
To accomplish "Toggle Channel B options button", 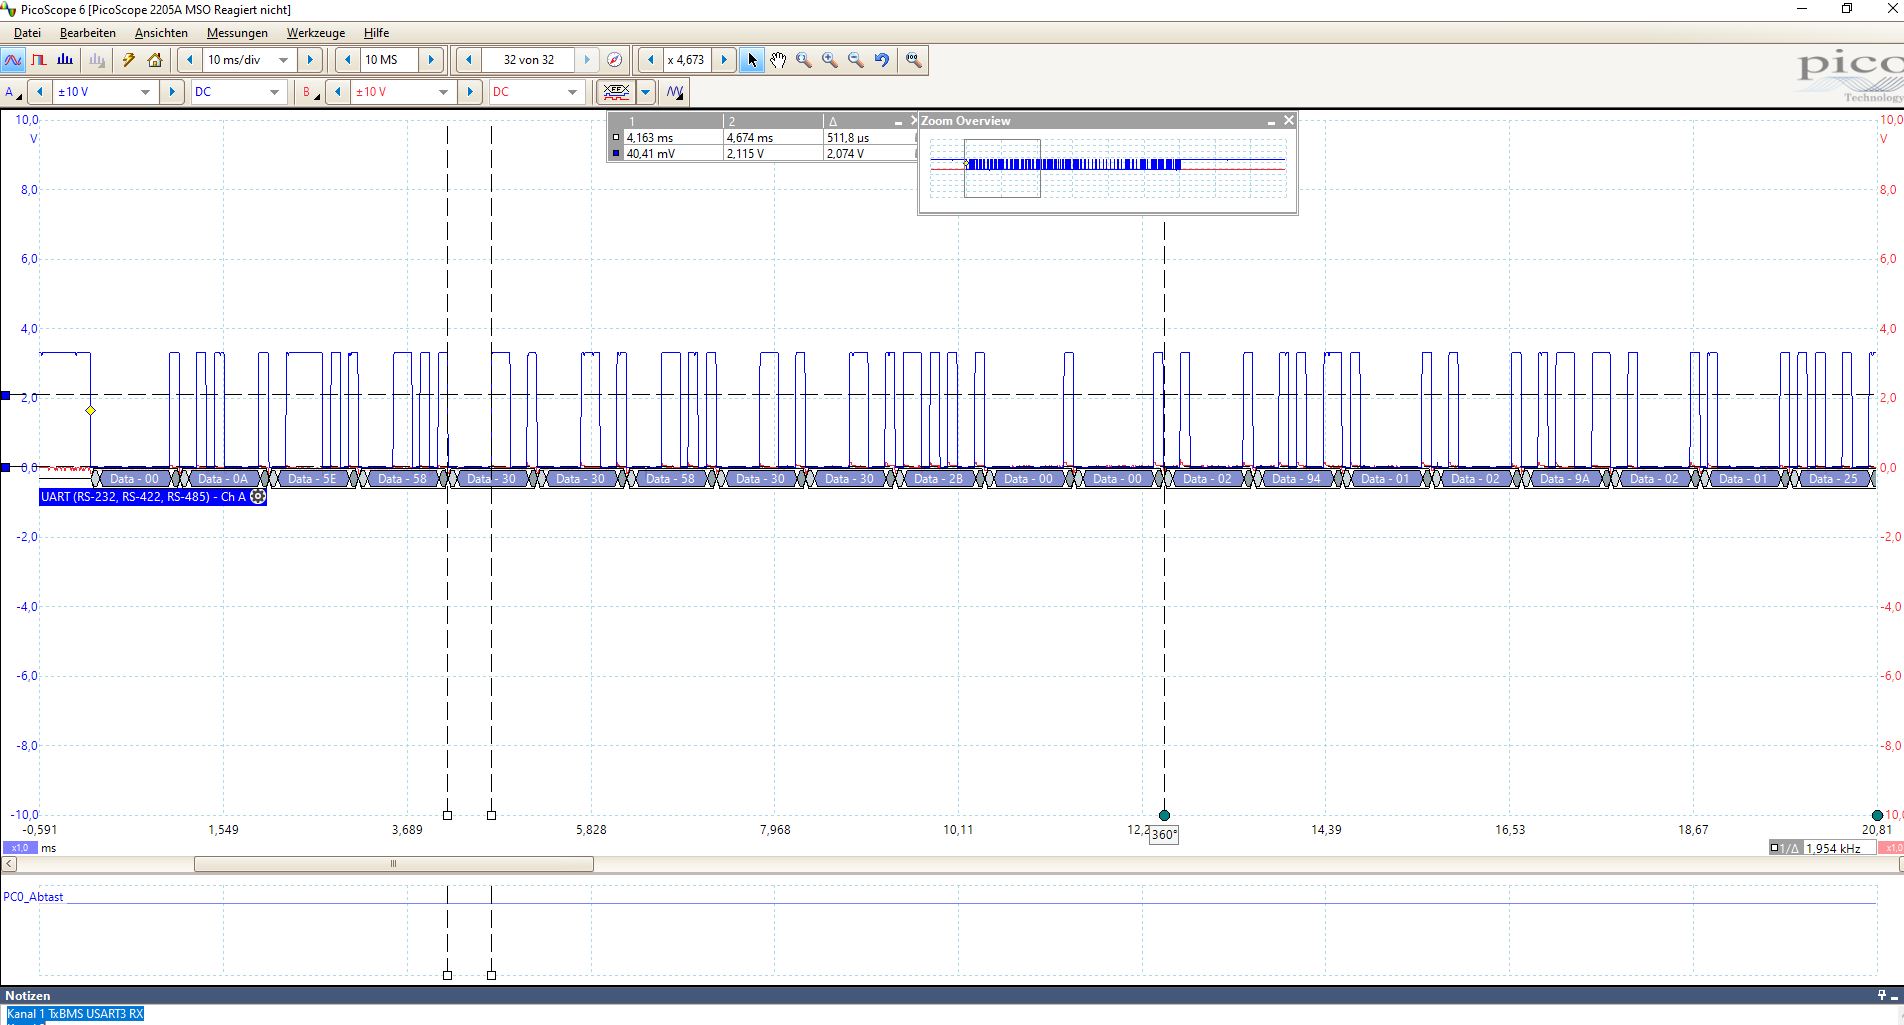I will [310, 92].
